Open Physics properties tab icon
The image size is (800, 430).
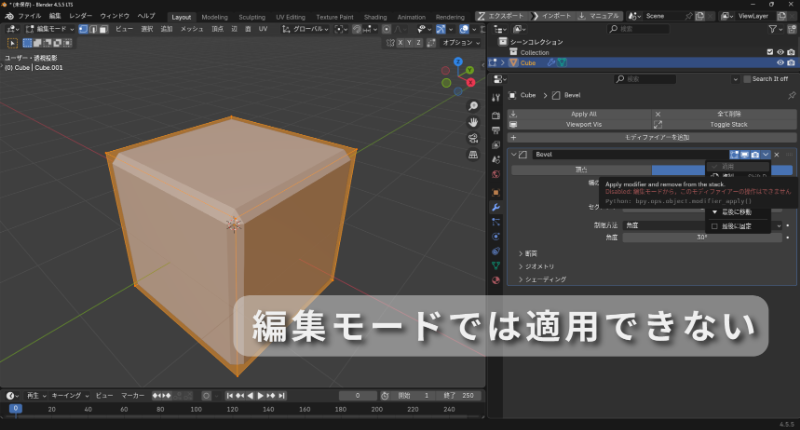point(495,237)
